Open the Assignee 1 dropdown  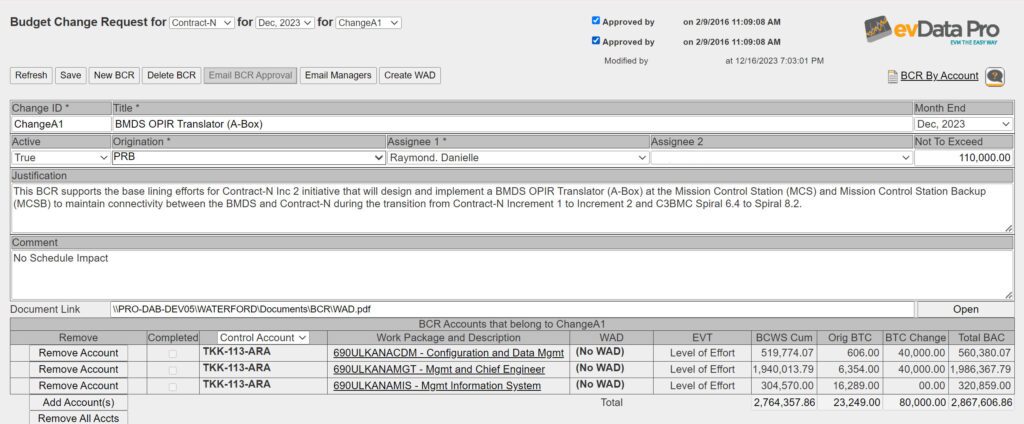point(518,157)
